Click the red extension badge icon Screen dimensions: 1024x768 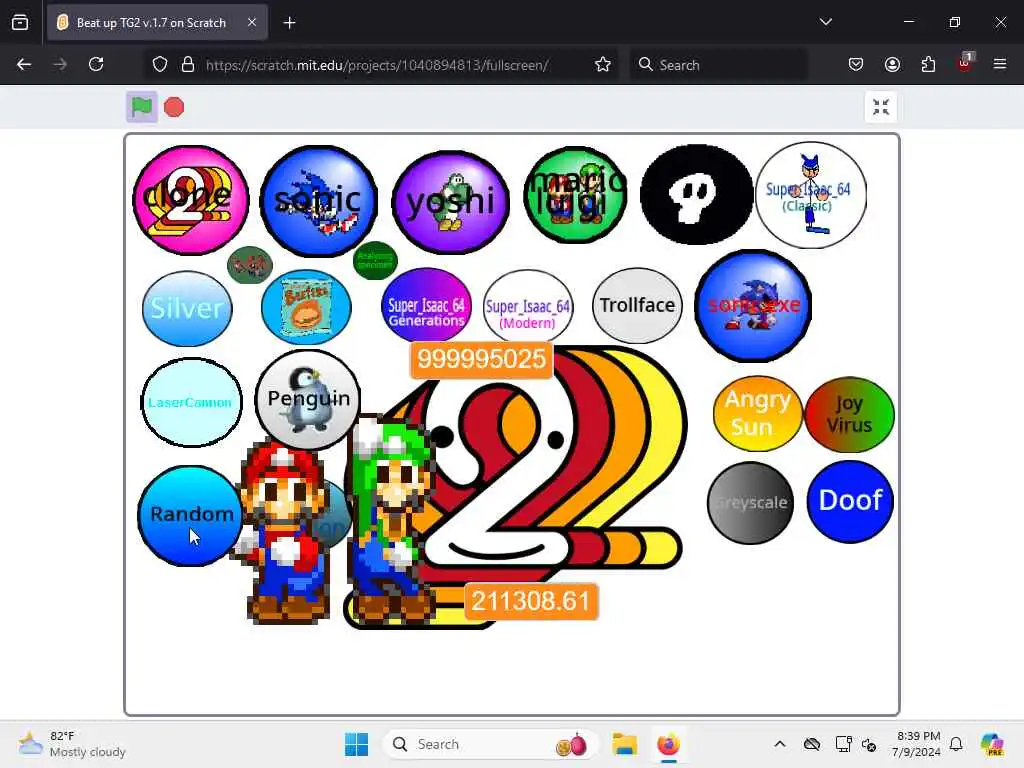click(965, 63)
